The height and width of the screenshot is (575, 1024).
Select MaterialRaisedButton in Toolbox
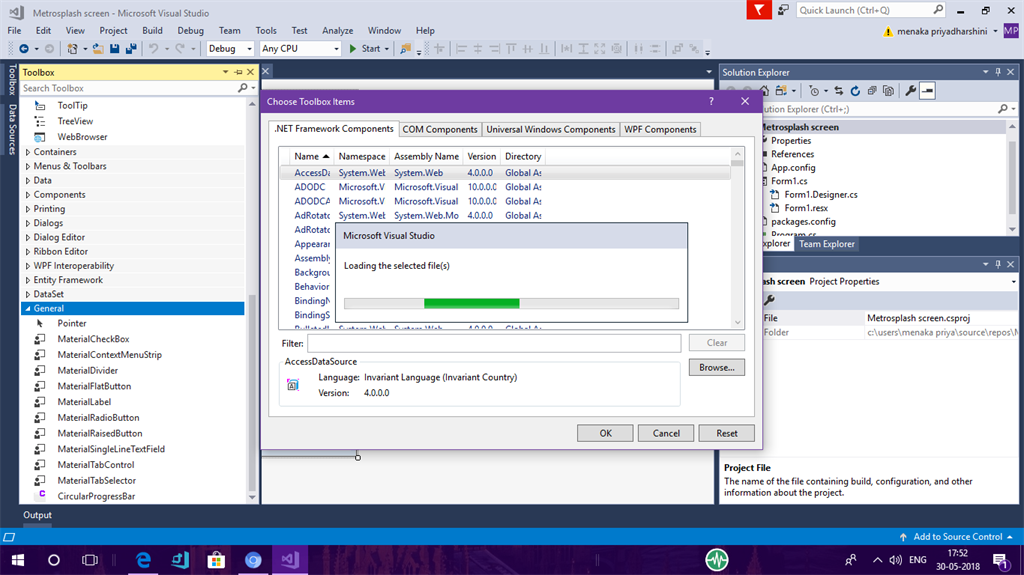(99, 433)
